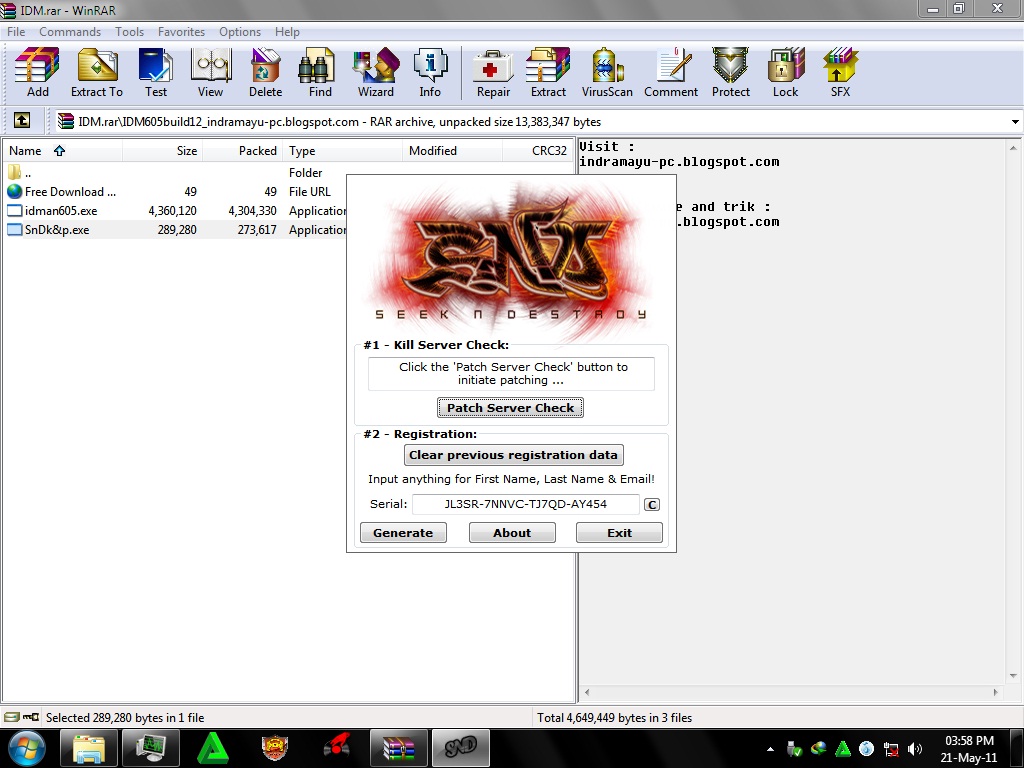Click the Extract To toolbar icon
1024x768 pixels.
coord(97,72)
